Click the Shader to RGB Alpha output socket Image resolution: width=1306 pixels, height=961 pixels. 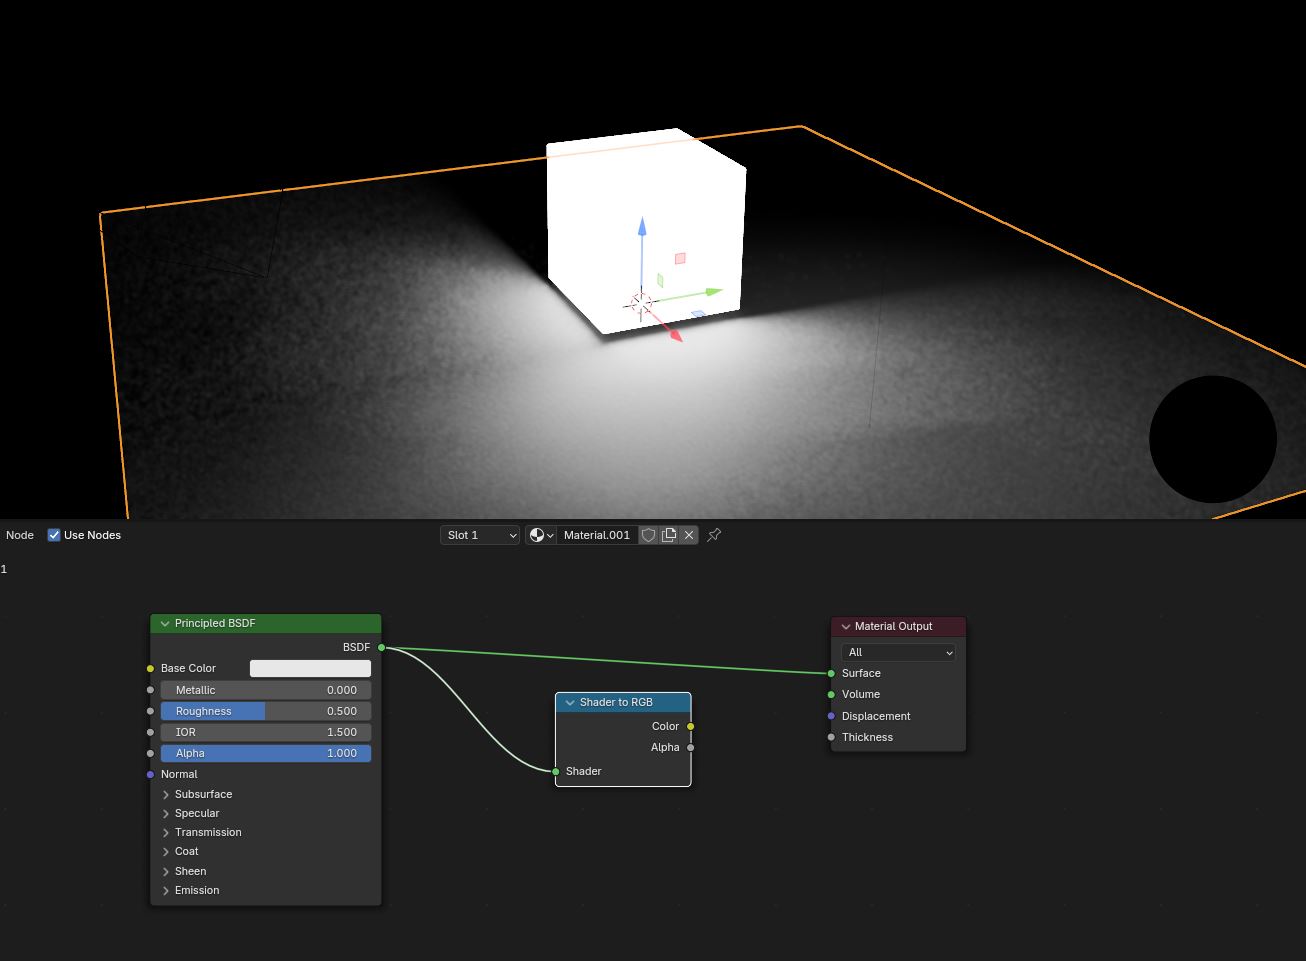tap(691, 747)
